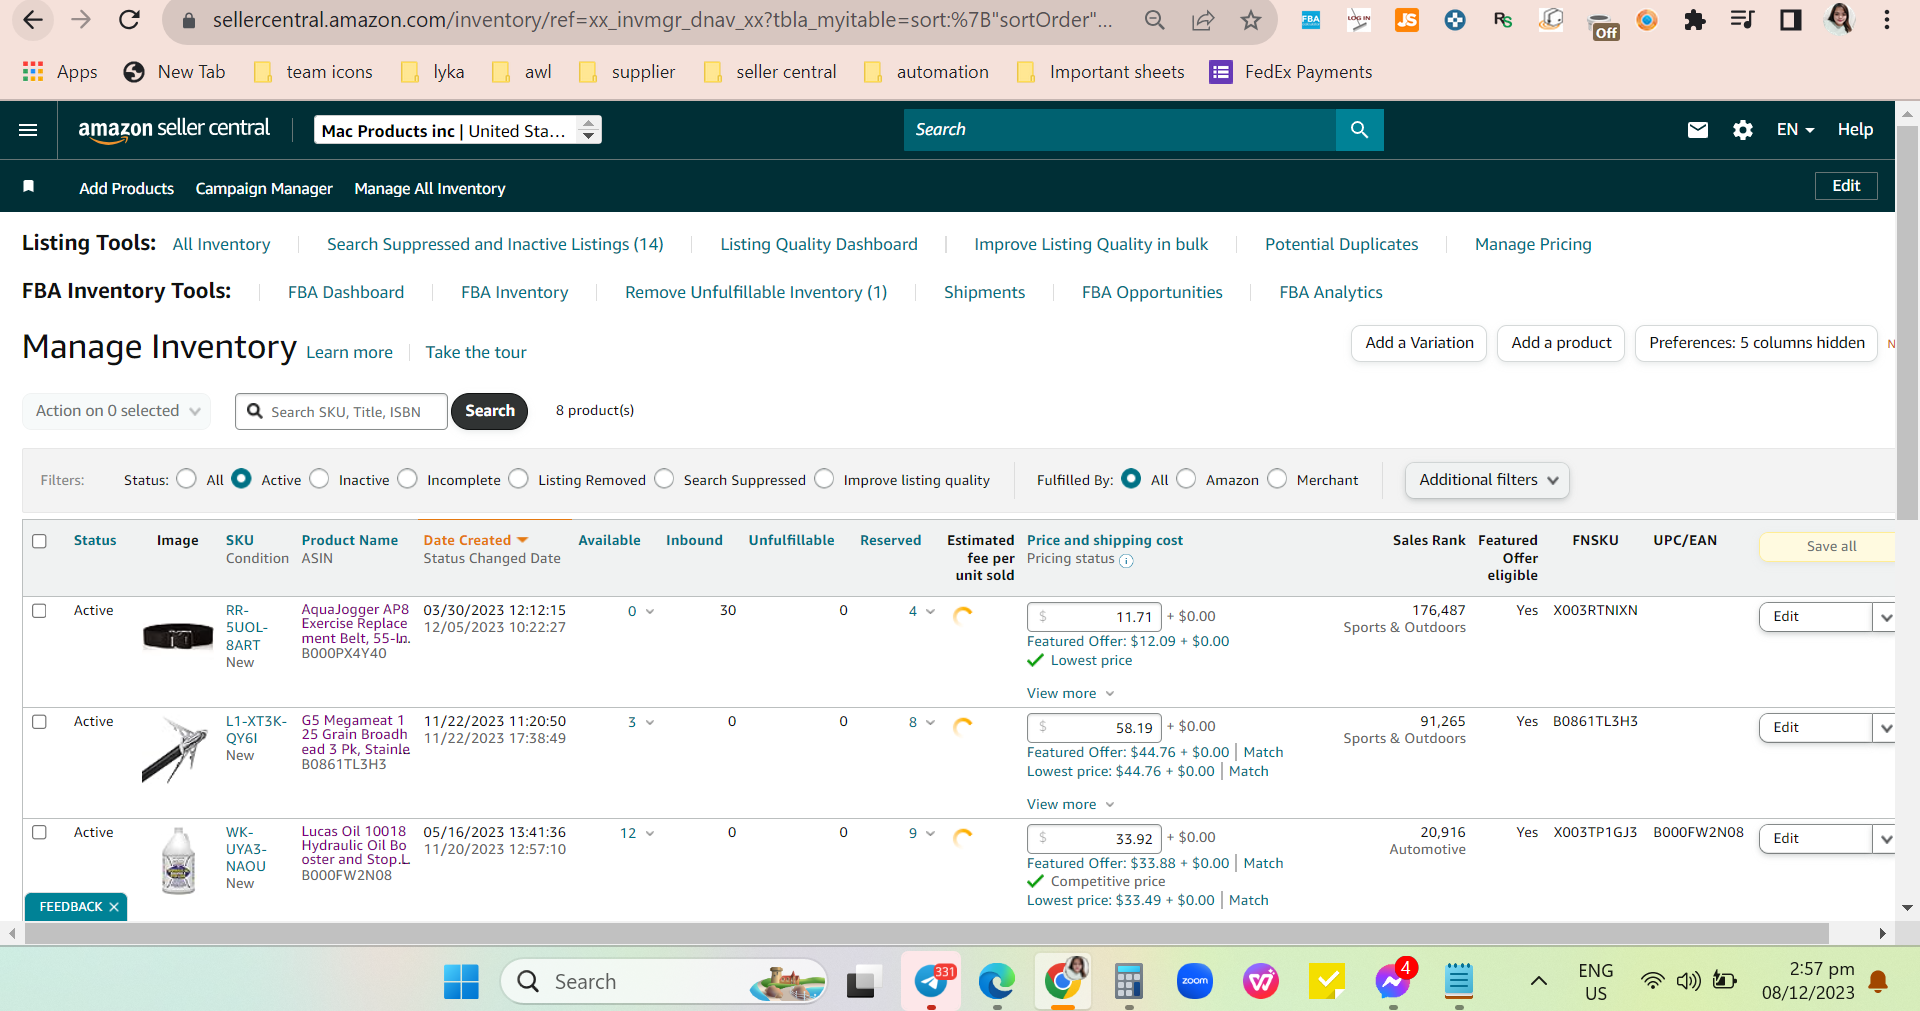The width and height of the screenshot is (1920, 1011).
Task: Open Edit dropdown arrow for G5 Megameat row
Action: (x=1884, y=728)
